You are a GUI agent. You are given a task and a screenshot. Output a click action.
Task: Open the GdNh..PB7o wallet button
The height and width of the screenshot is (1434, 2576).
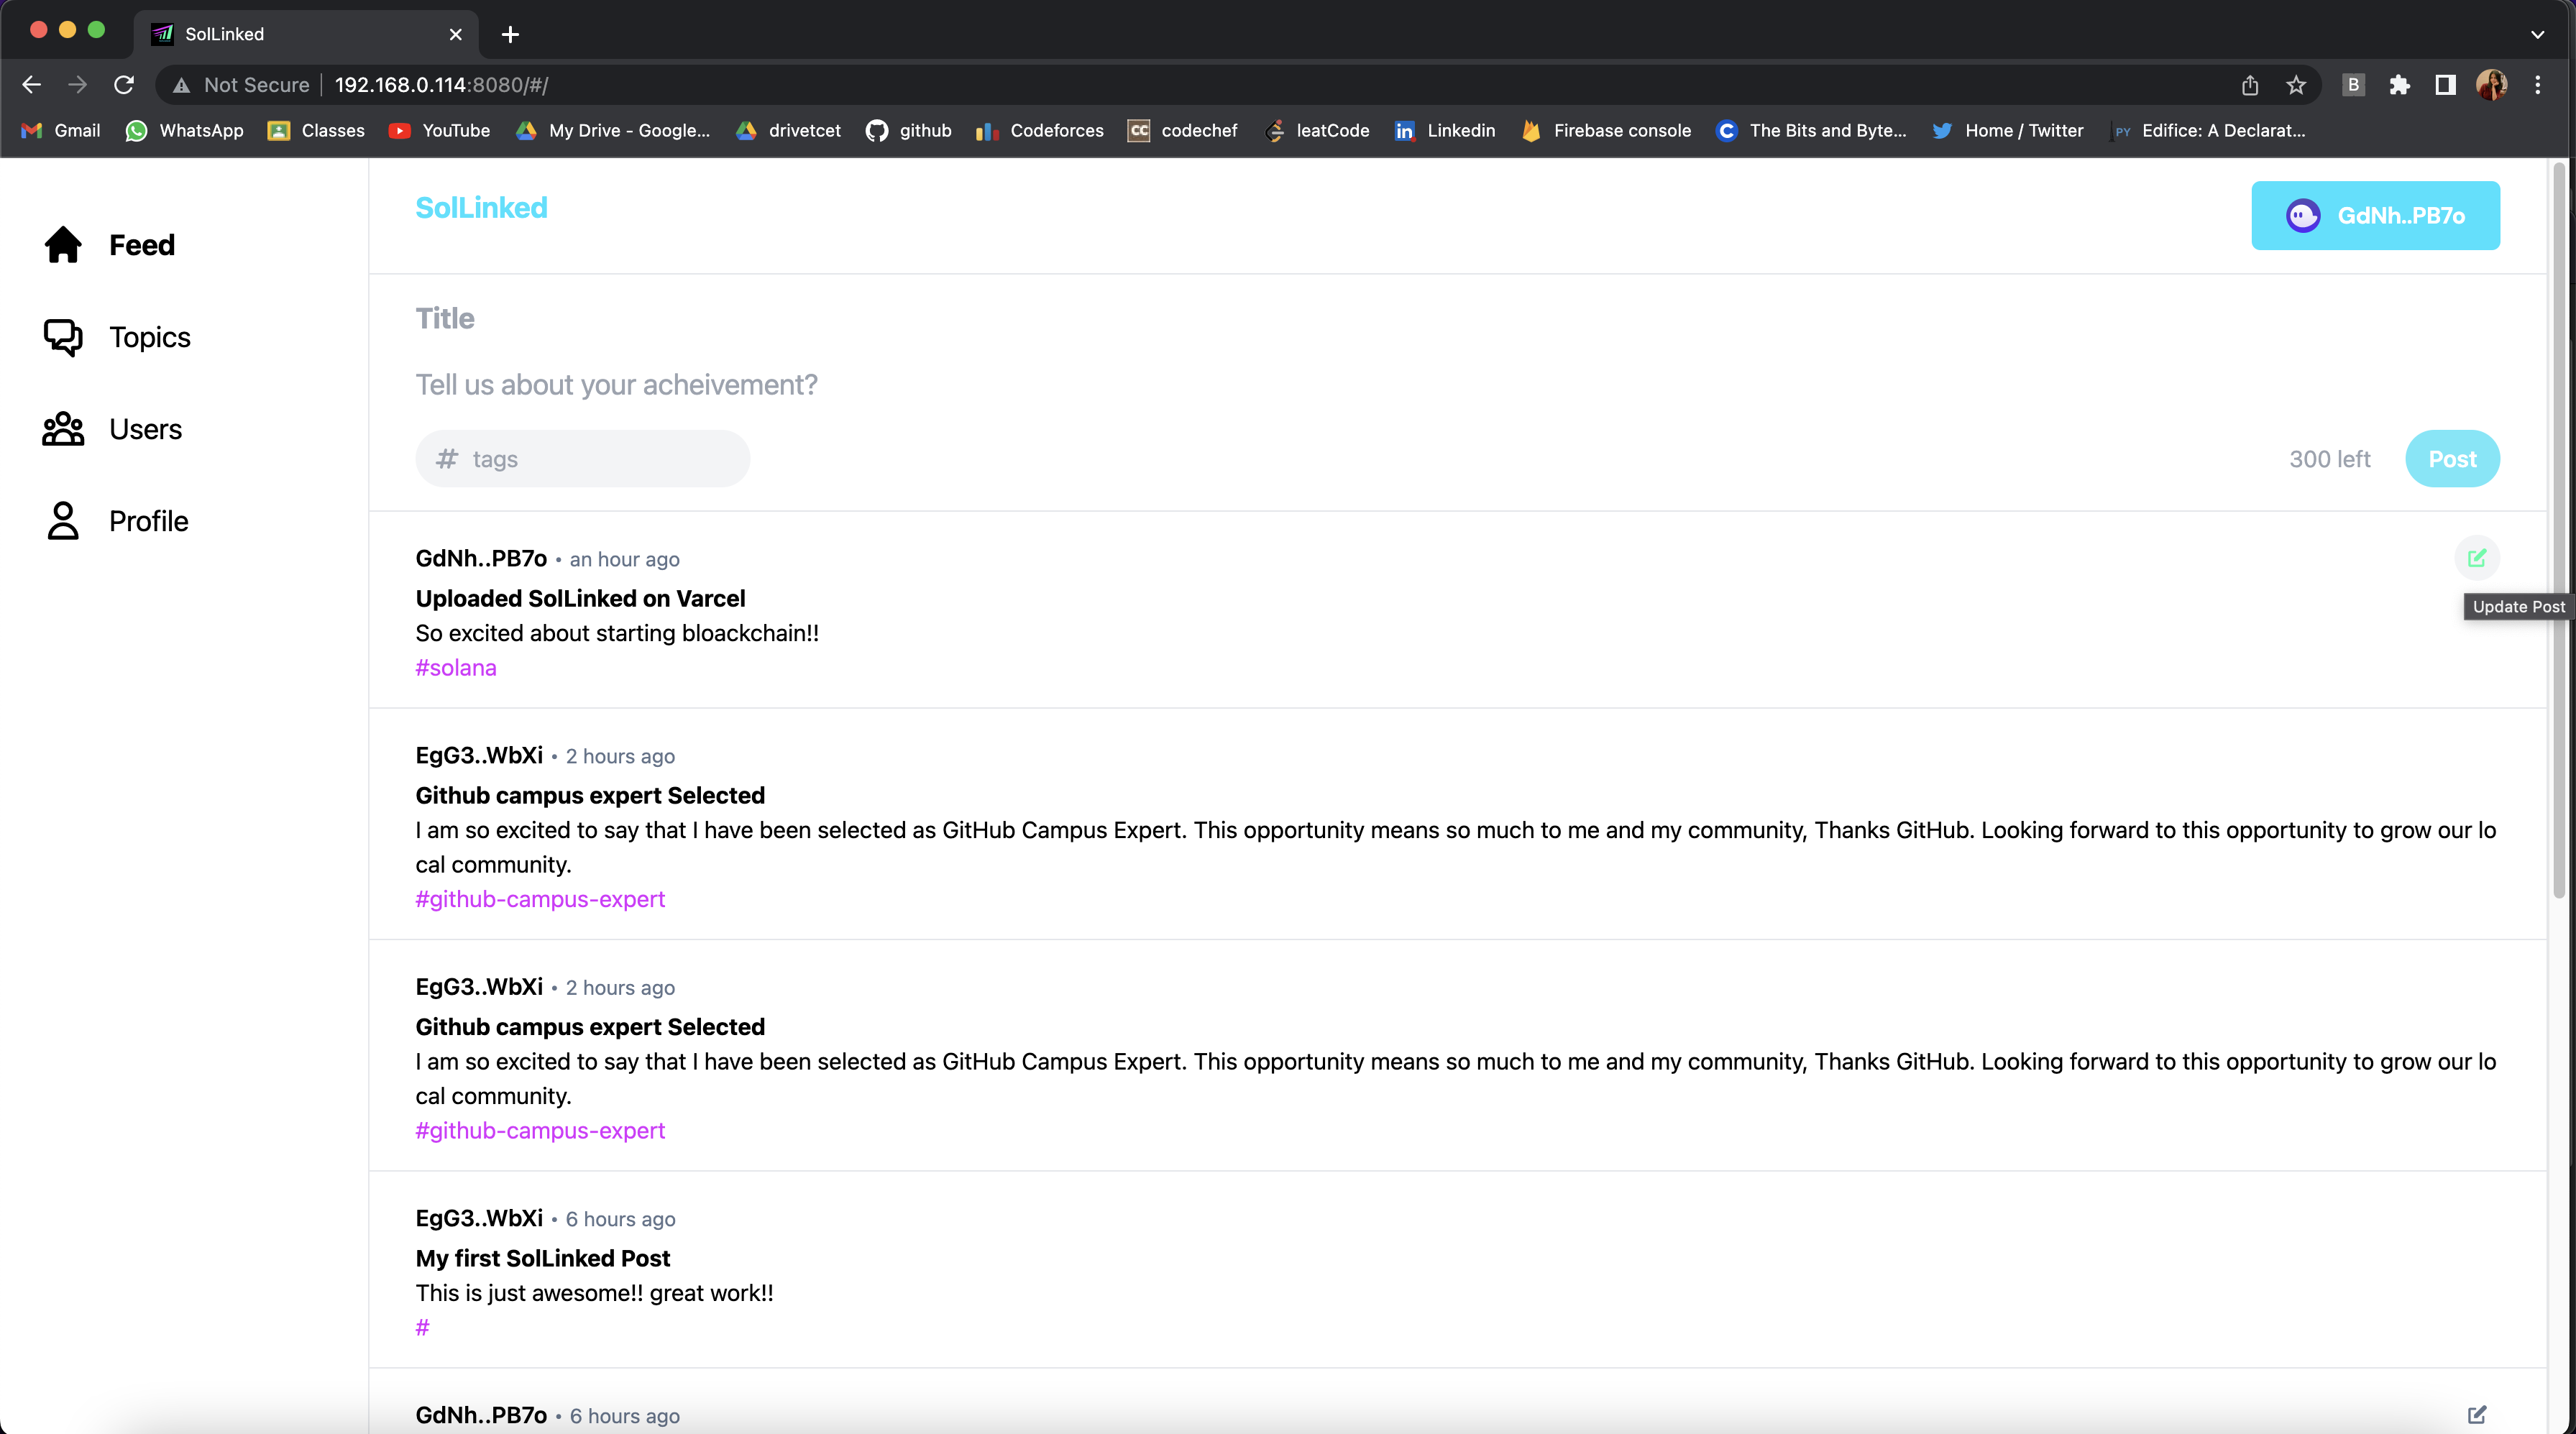click(x=2375, y=215)
